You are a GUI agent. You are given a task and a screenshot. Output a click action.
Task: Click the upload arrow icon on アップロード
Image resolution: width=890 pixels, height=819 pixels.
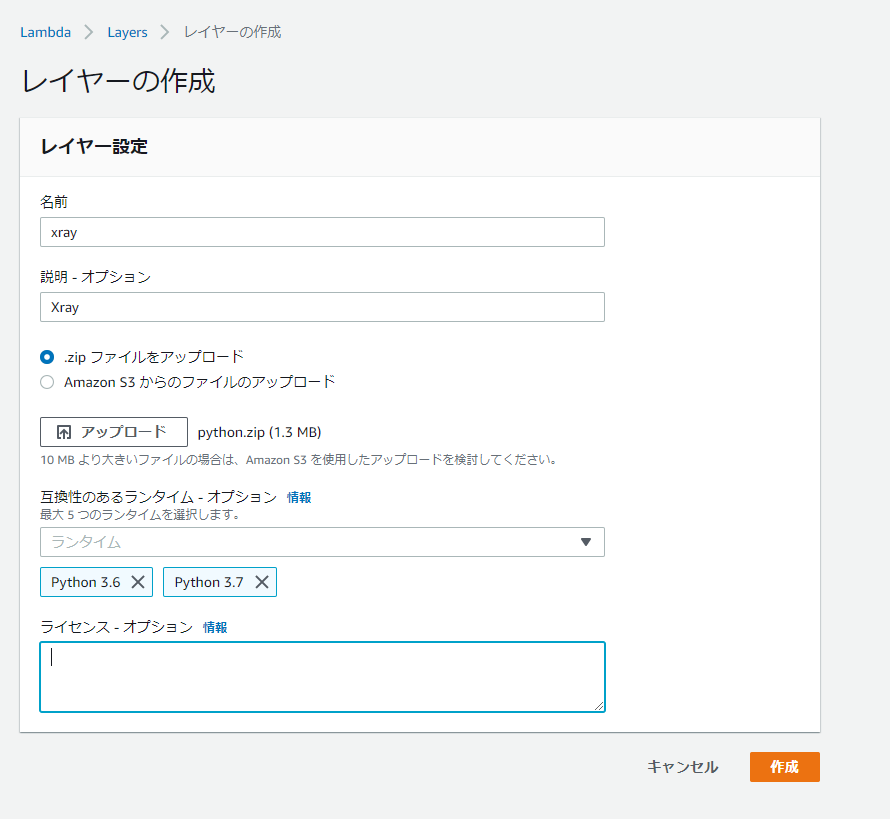click(64, 432)
